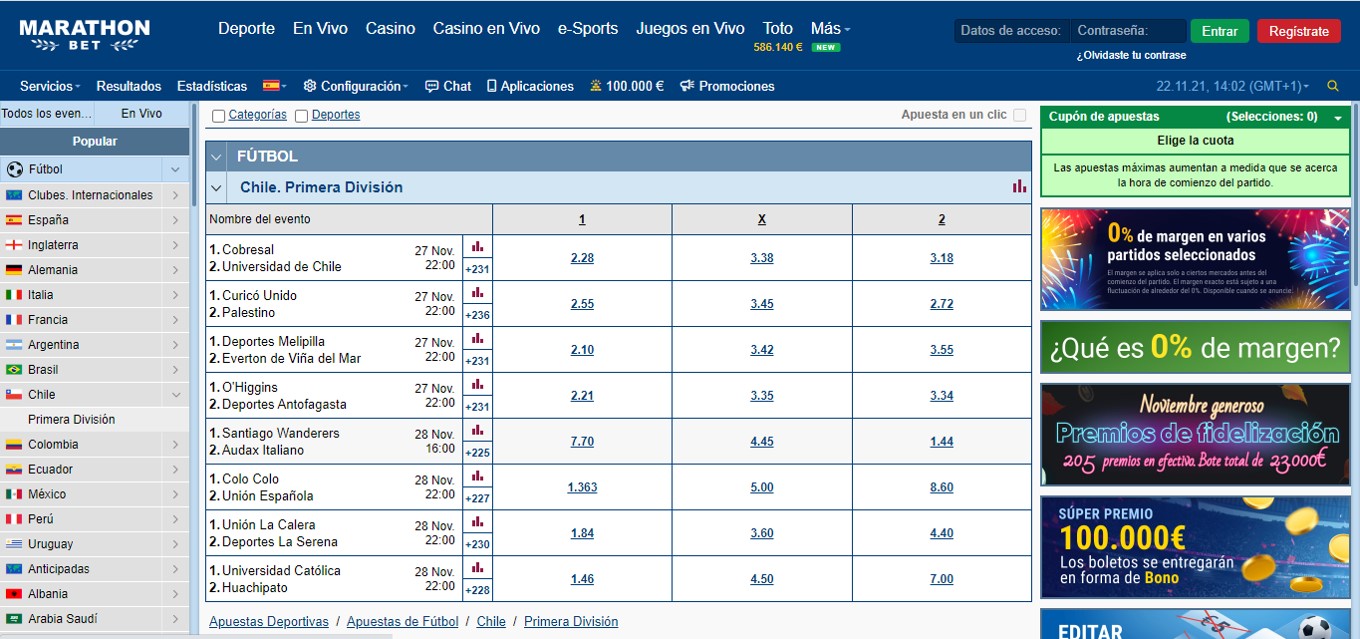Click the red Regístrate button

click(1299, 31)
